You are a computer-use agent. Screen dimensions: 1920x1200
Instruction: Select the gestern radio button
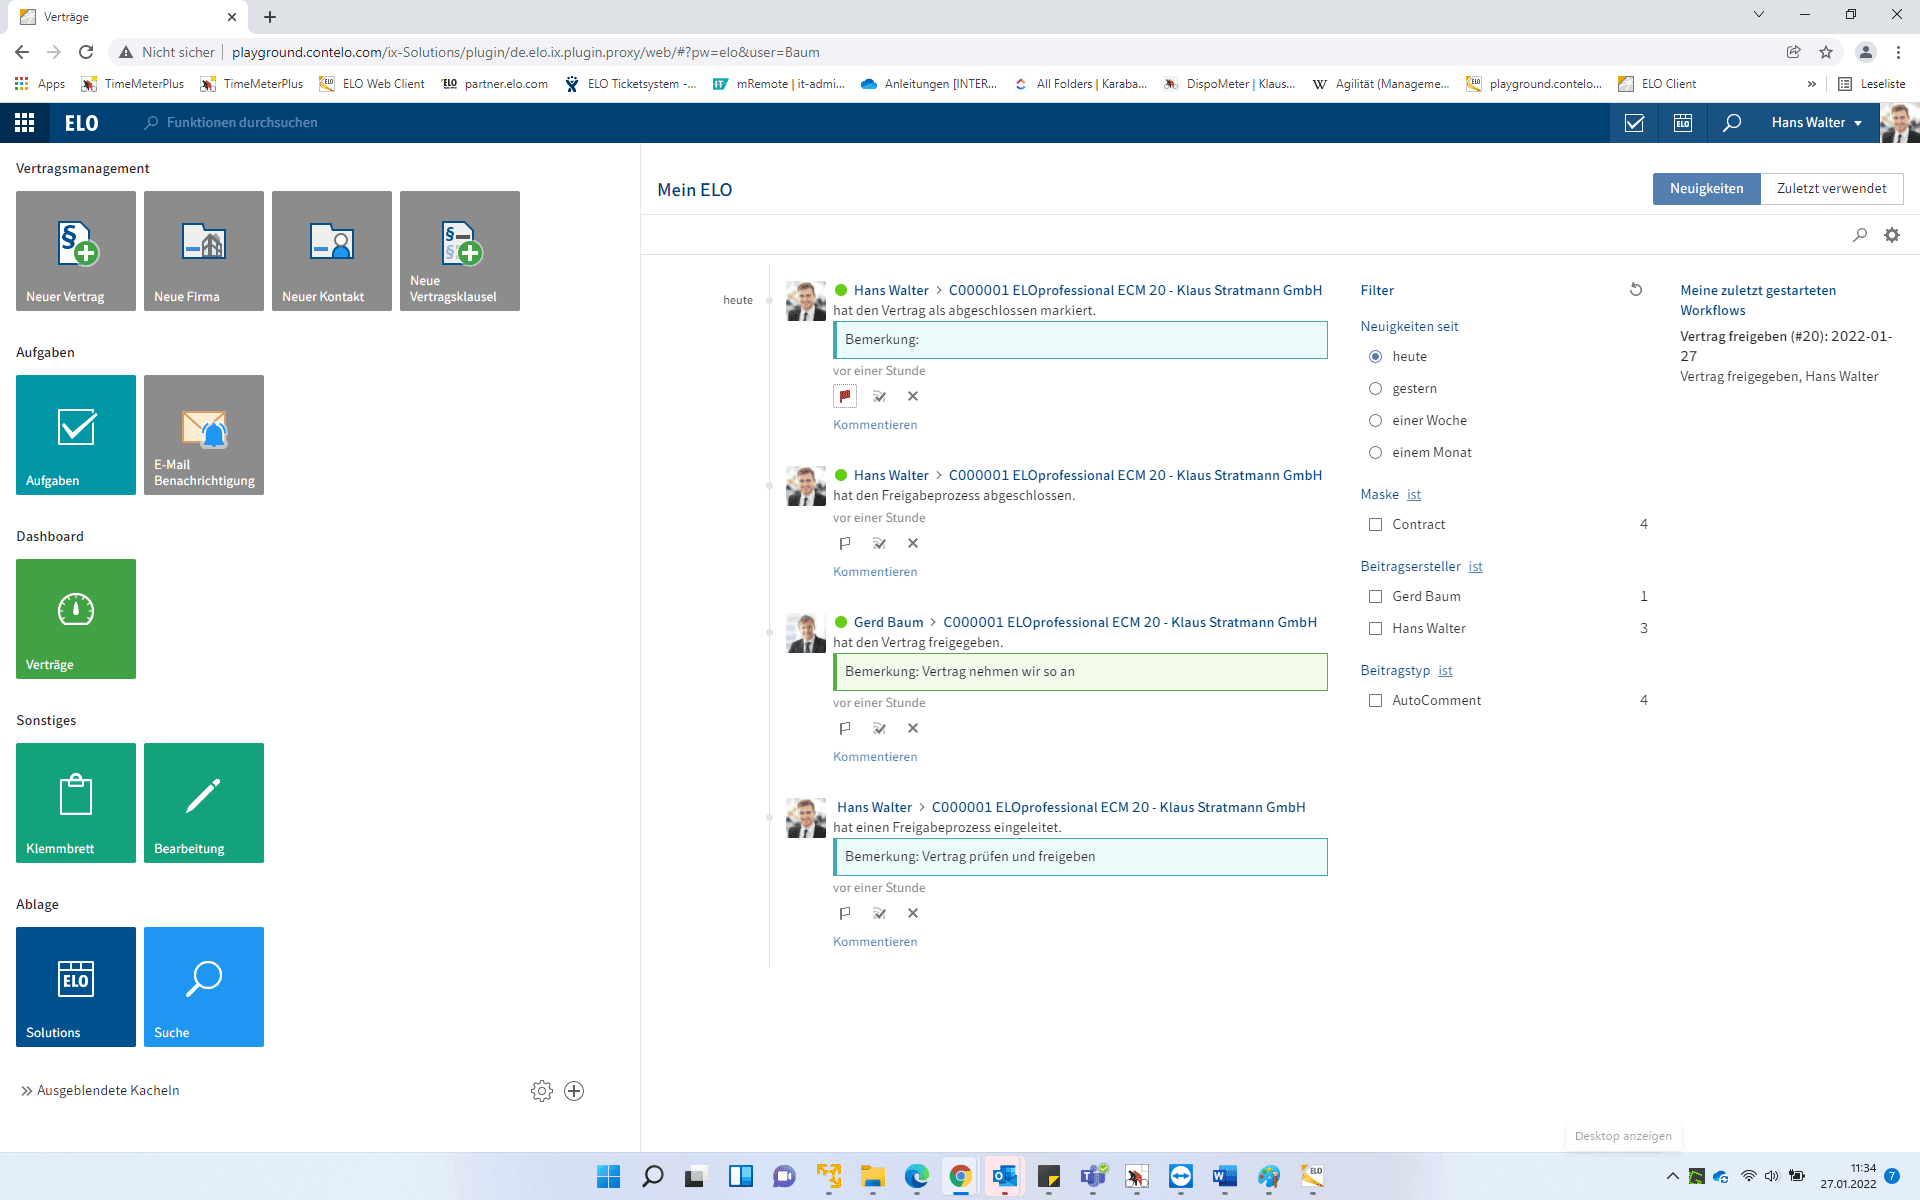pyautogui.click(x=1376, y=389)
